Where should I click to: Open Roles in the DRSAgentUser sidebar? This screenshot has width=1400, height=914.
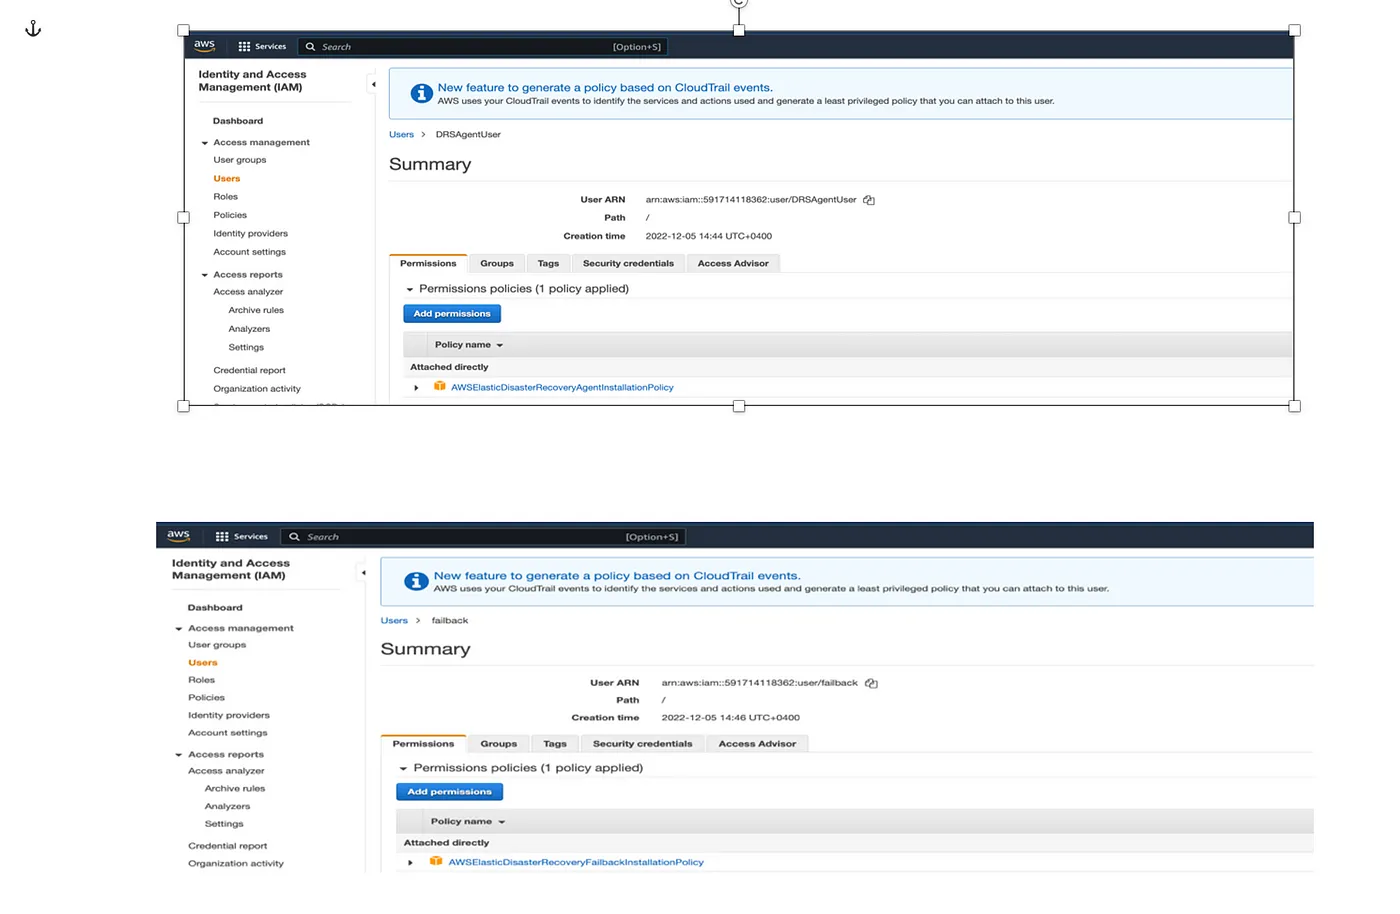click(x=226, y=197)
